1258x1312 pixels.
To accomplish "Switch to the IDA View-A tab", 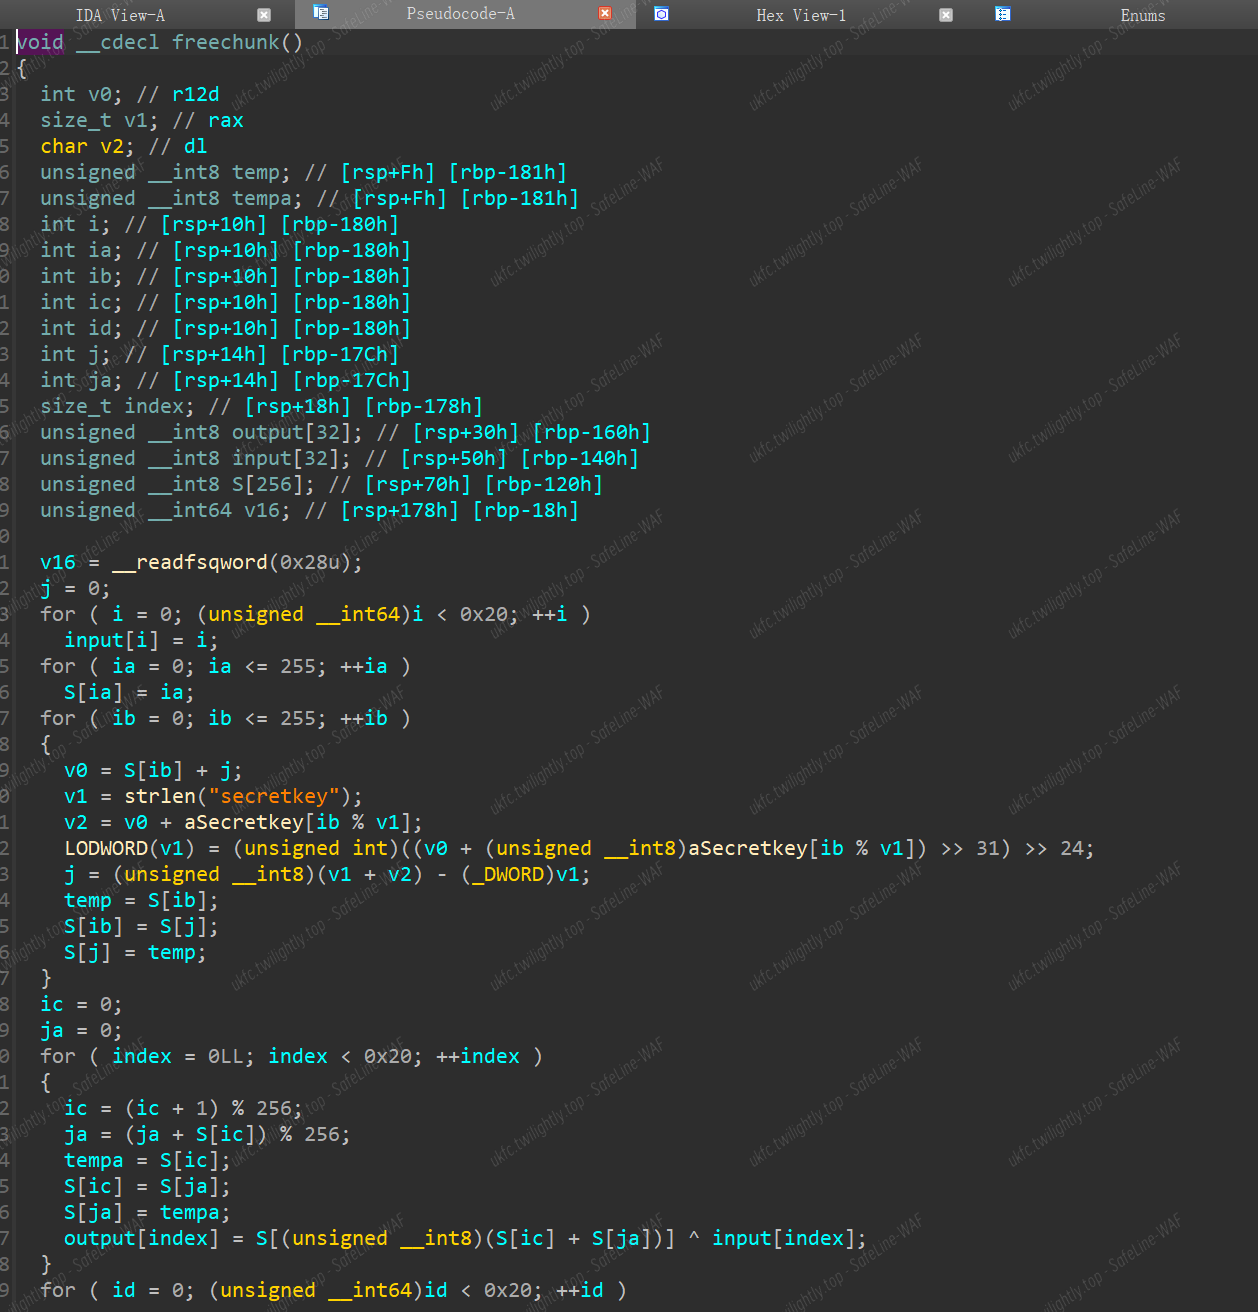I will (120, 15).
